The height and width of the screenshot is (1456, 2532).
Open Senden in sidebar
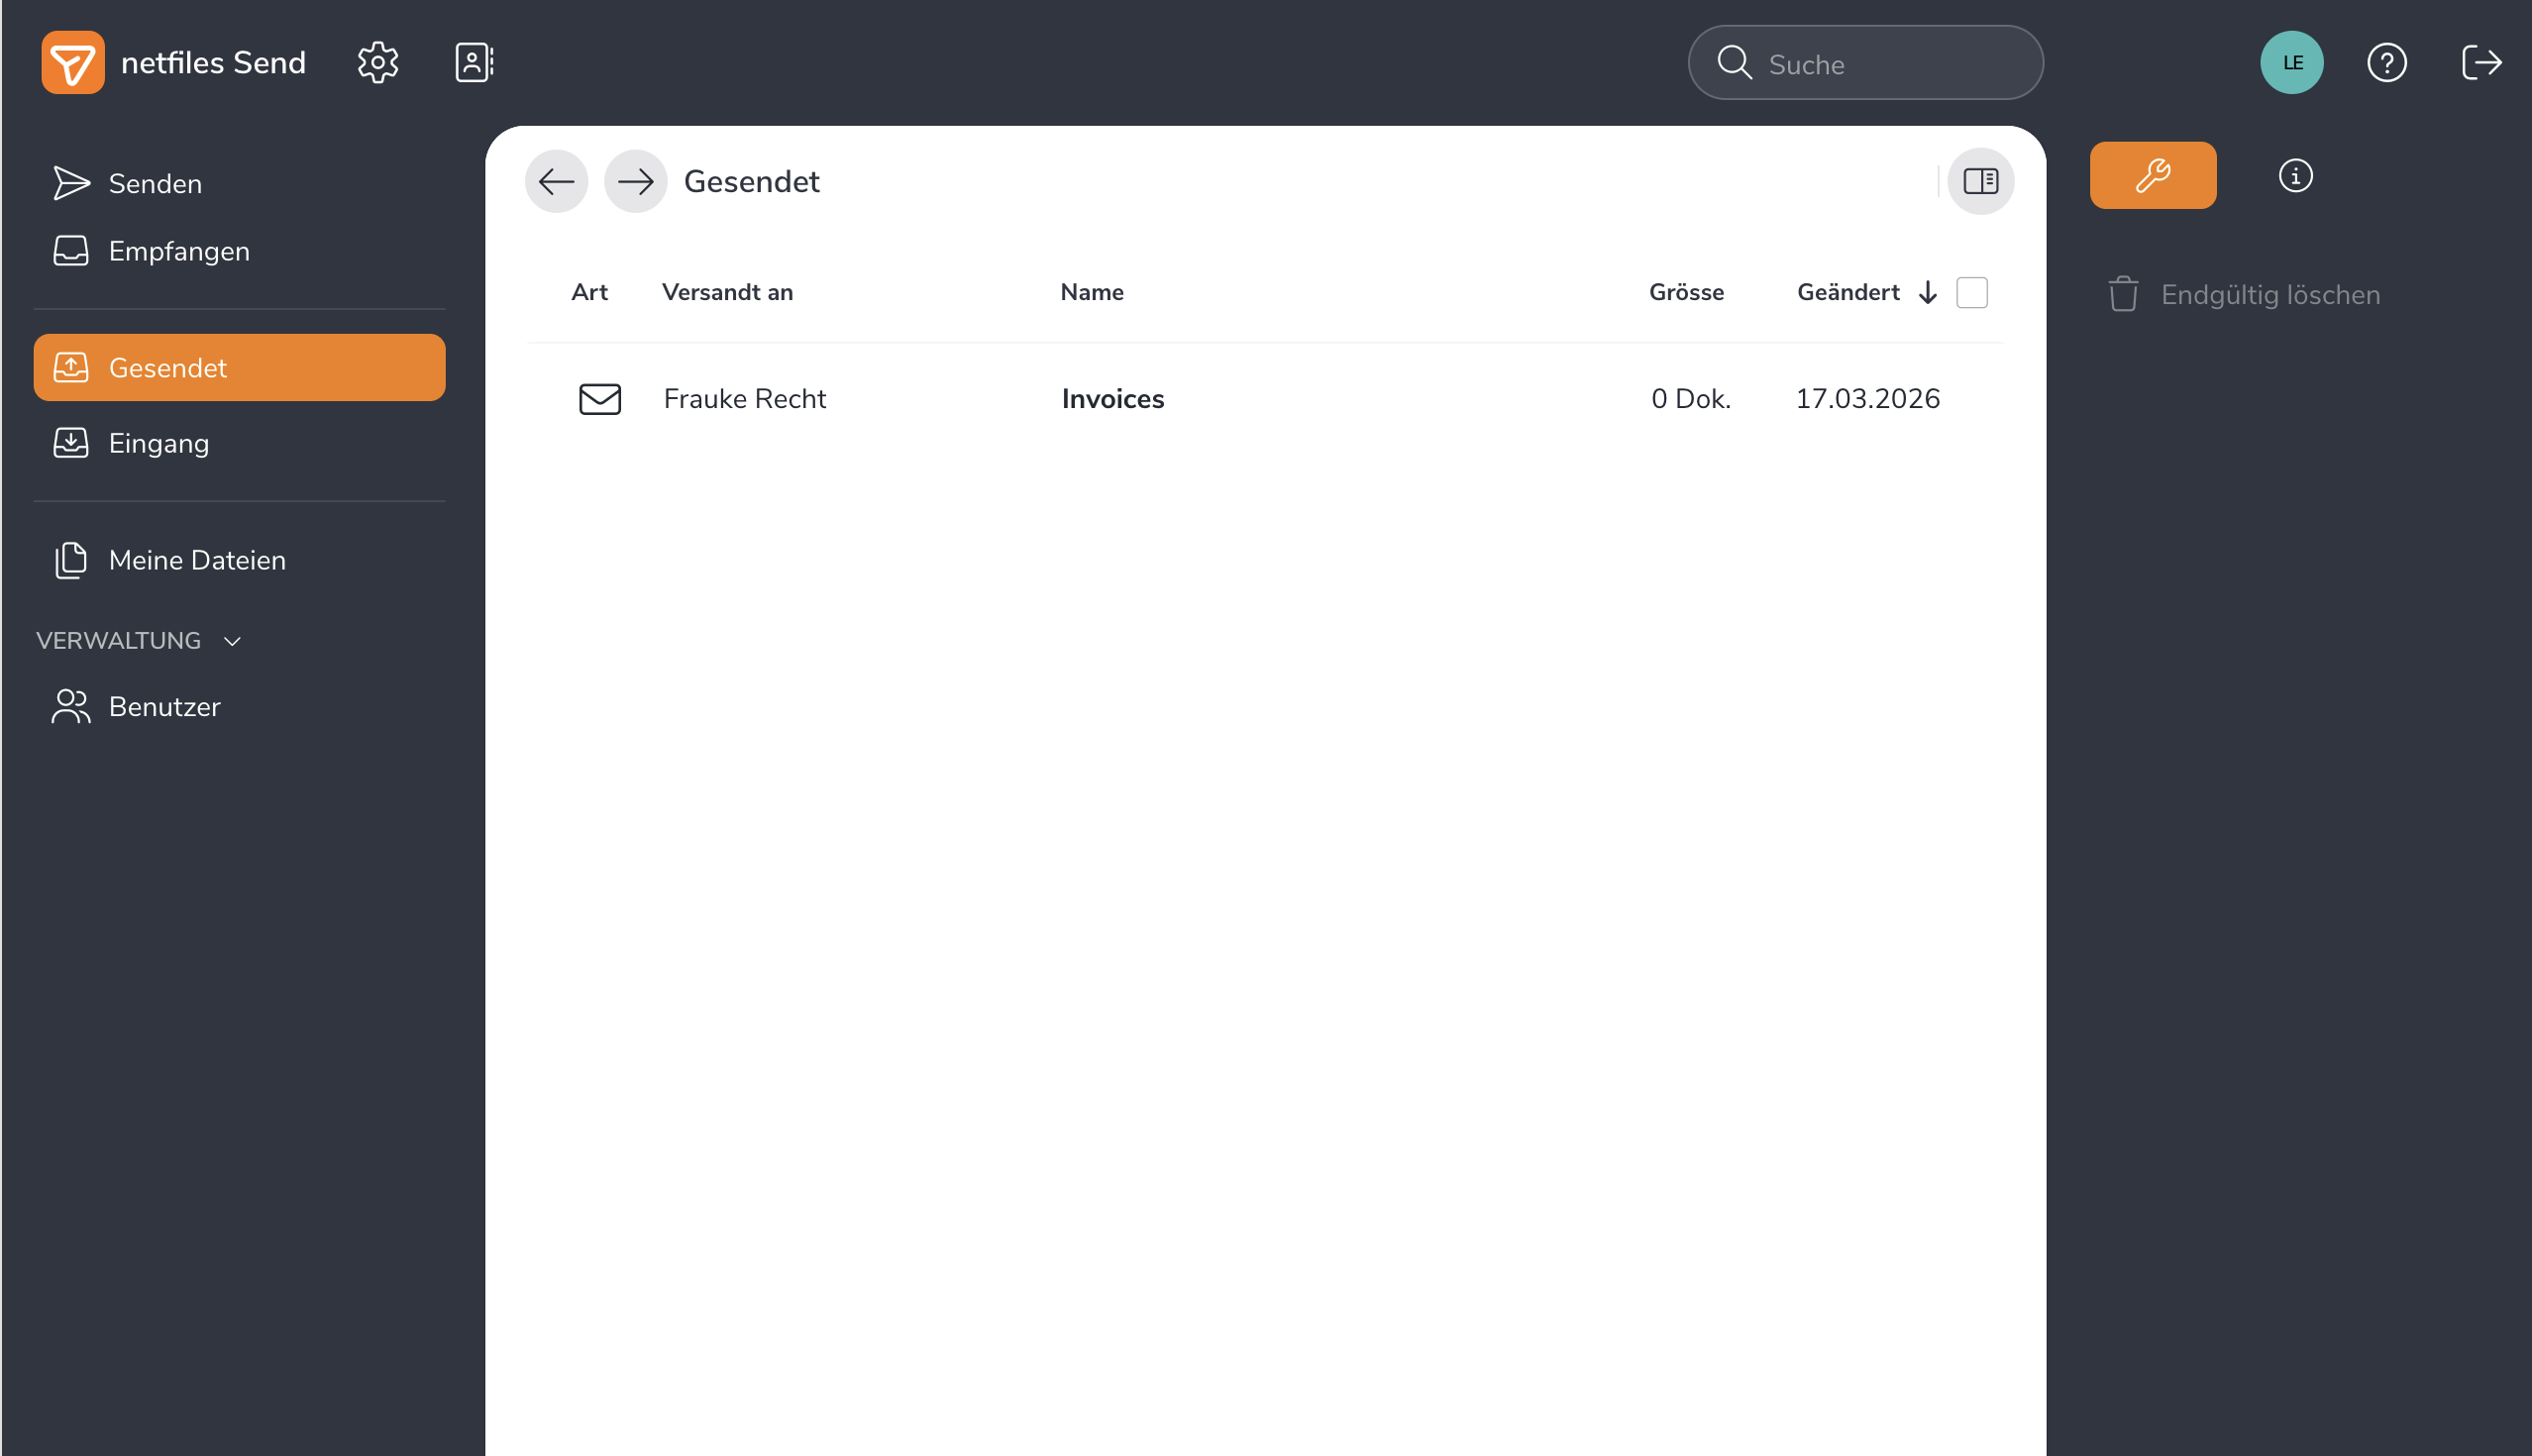click(155, 184)
